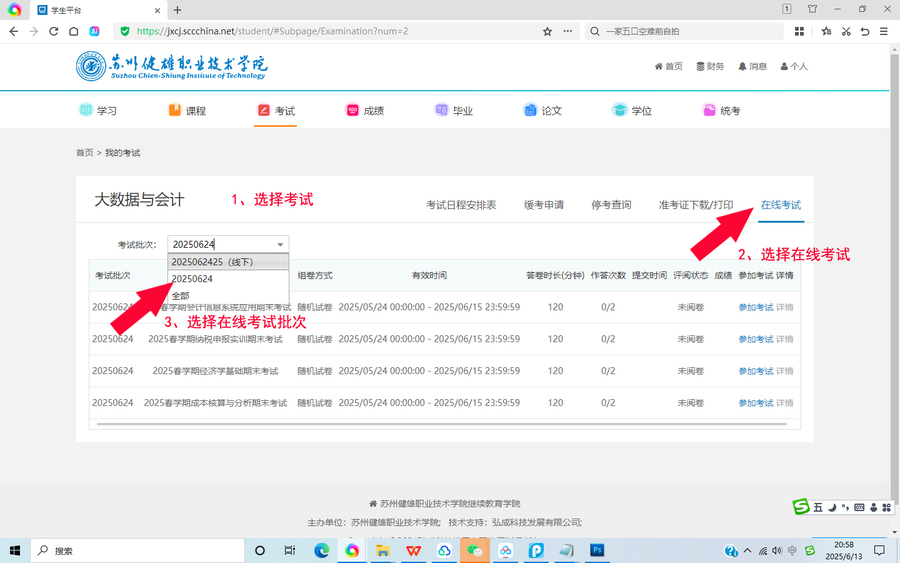Select the 2025062425(线下) batch option
The image size is (900, 563).
coord(228,262)
